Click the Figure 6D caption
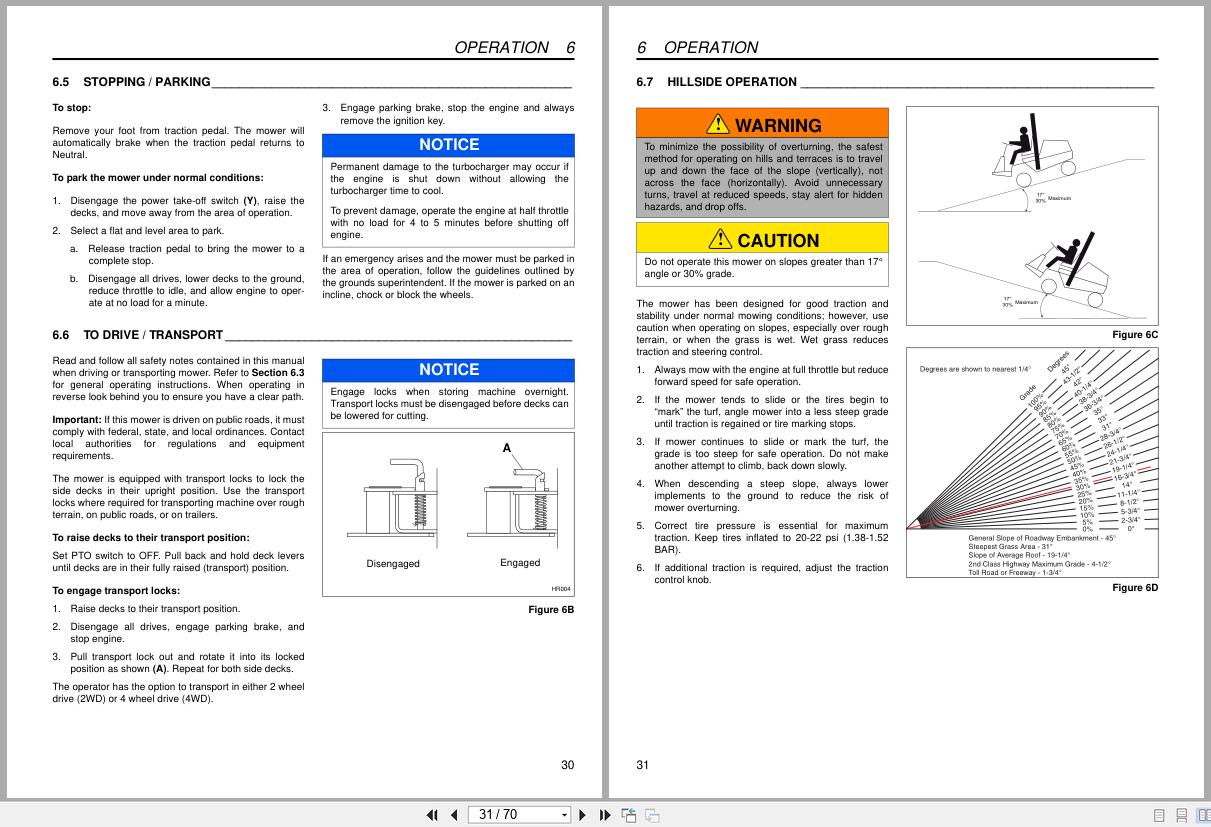1211x827 pixels. point(1135,587)
